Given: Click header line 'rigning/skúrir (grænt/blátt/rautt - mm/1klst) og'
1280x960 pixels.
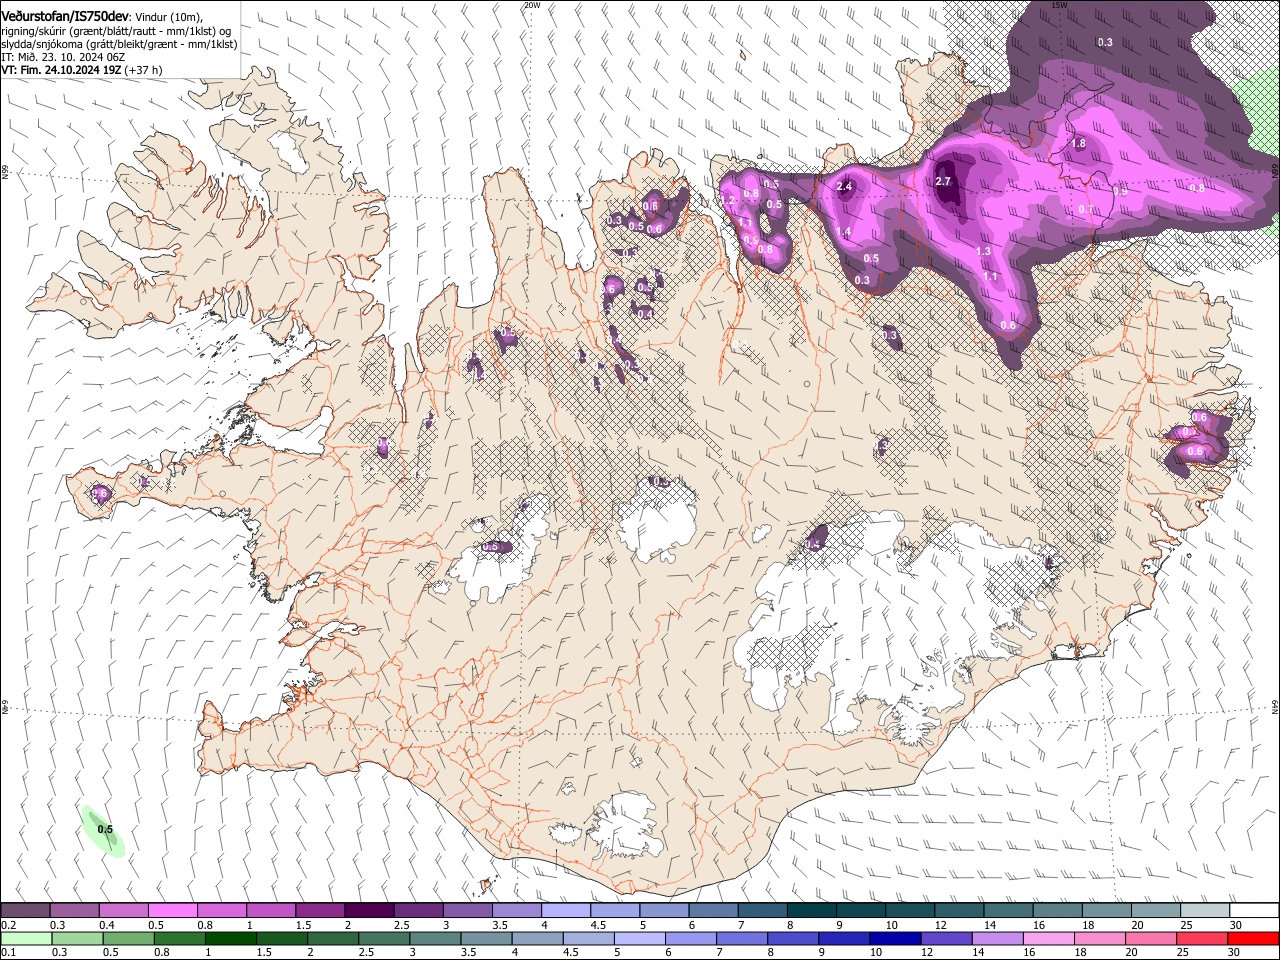Looking at the screenshot, I should click(x=116, y=31).
